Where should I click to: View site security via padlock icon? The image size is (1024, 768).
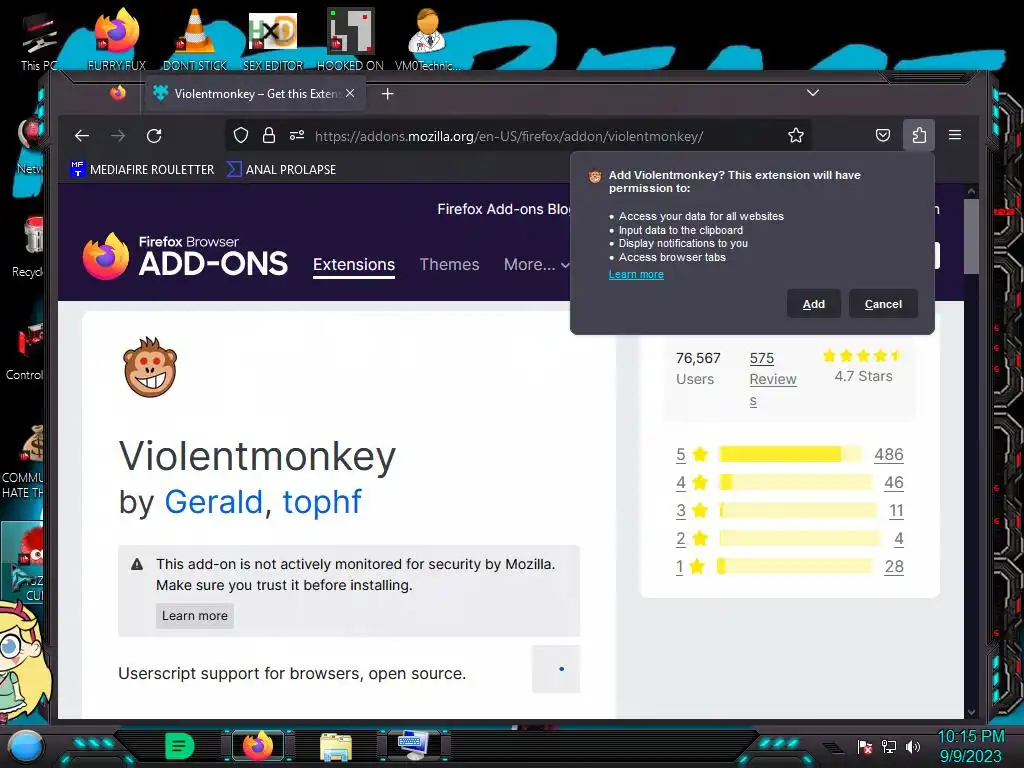tap(268, 136)
